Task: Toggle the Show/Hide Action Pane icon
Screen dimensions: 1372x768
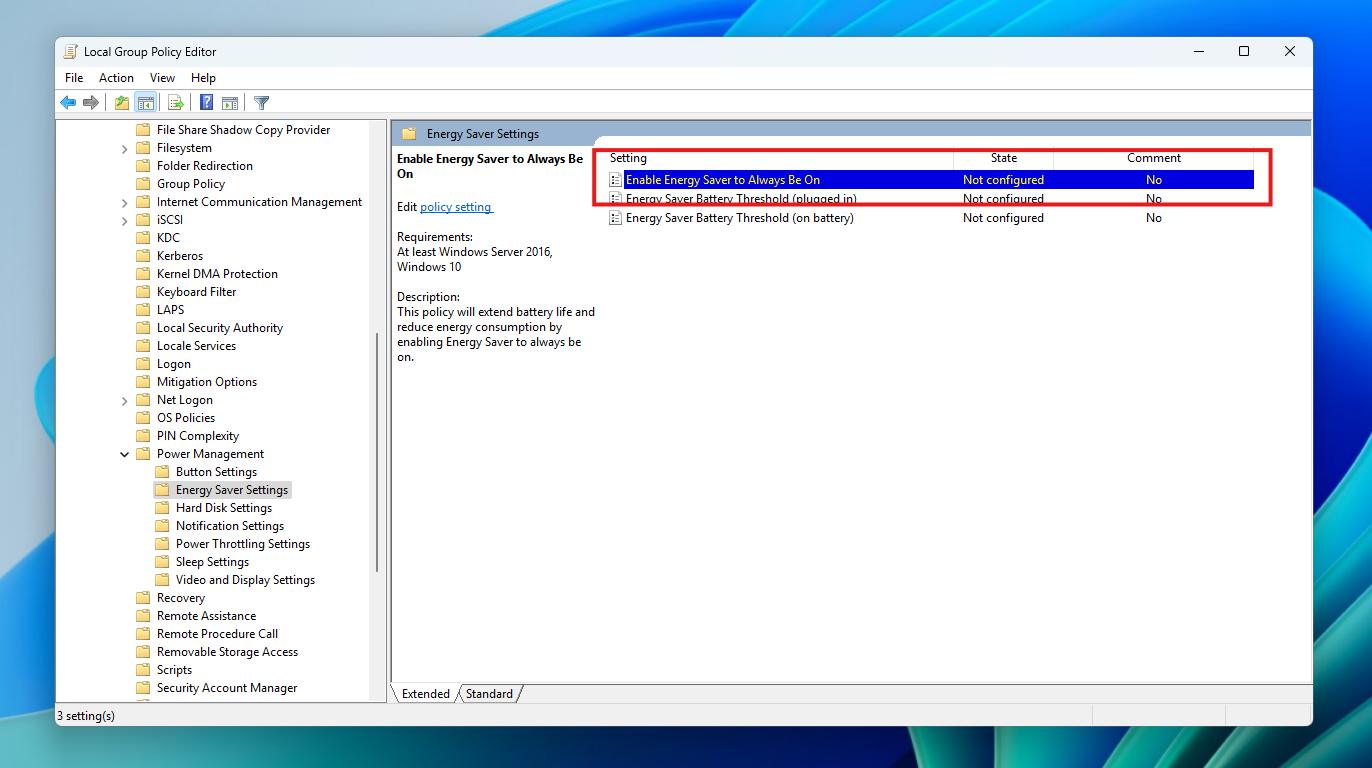Action: pyautogui.click(x=230, y=102)
